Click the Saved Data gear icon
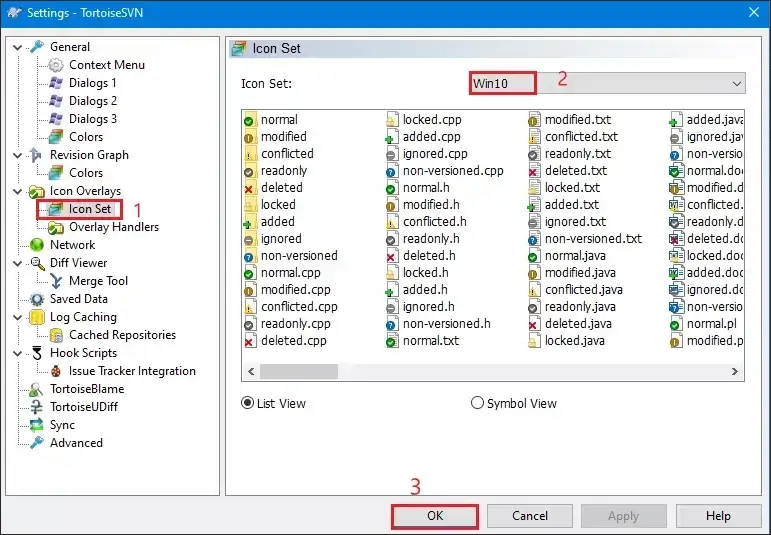 click(37, 299)
